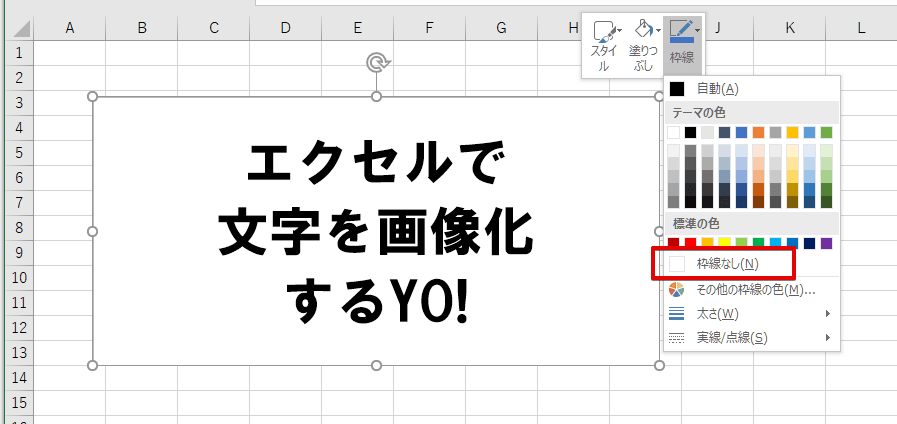The height and width of the screenshot is (424, 897).
Task: Pick the lightest gold shade below gold swatch
Action: point(792,150)
